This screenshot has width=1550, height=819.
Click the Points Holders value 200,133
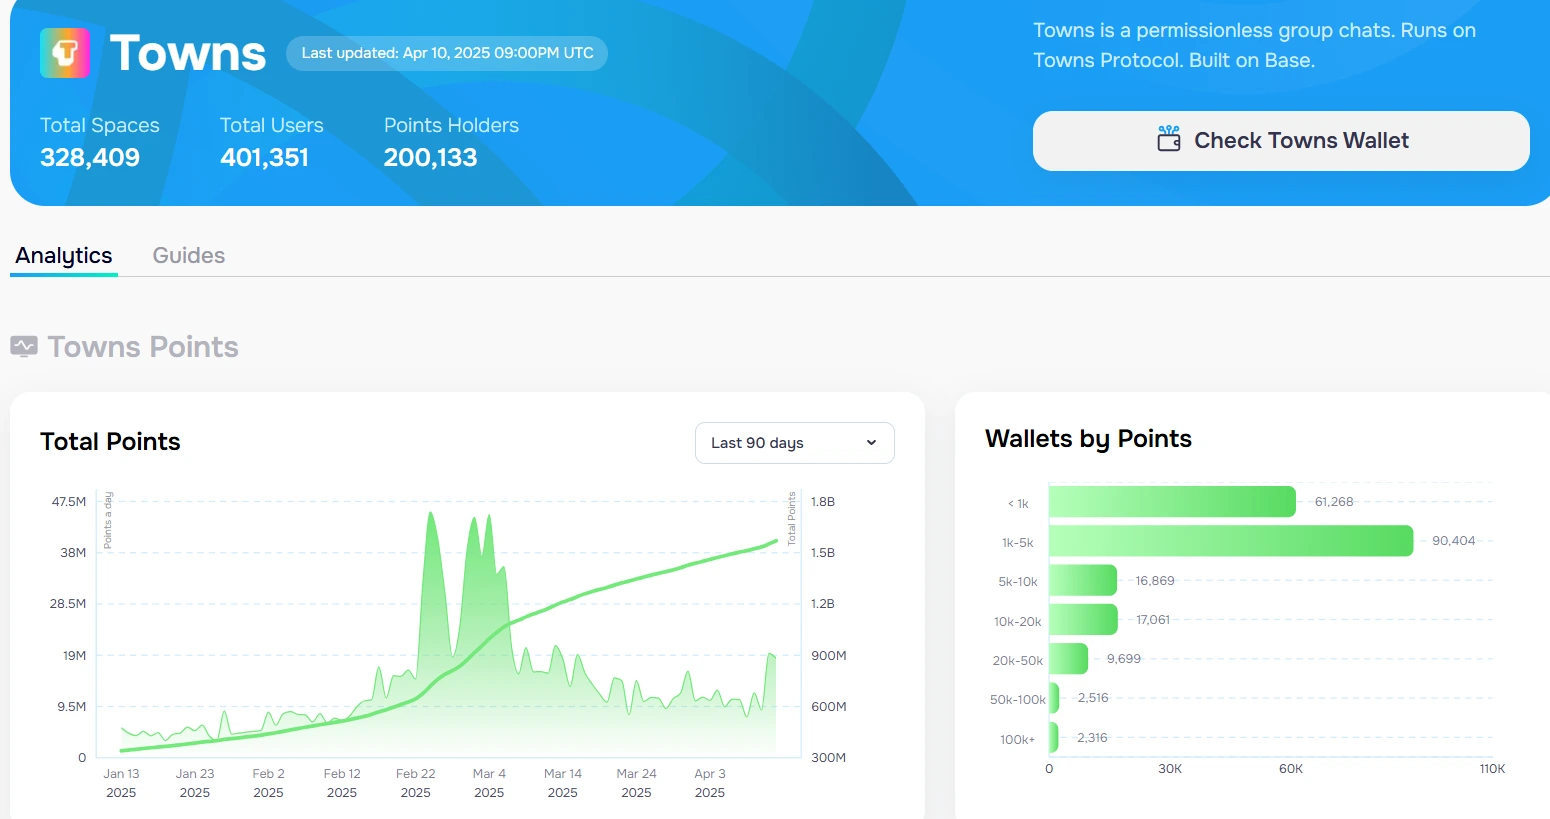tap(431, 157)
